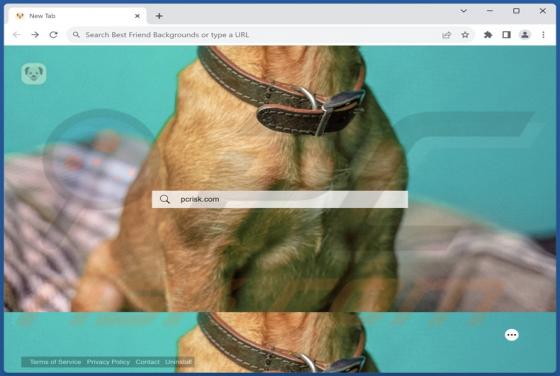This screenshot has width=560, height=376.
Task: Open the white three-dots bubble button
Action: (512, 335)
